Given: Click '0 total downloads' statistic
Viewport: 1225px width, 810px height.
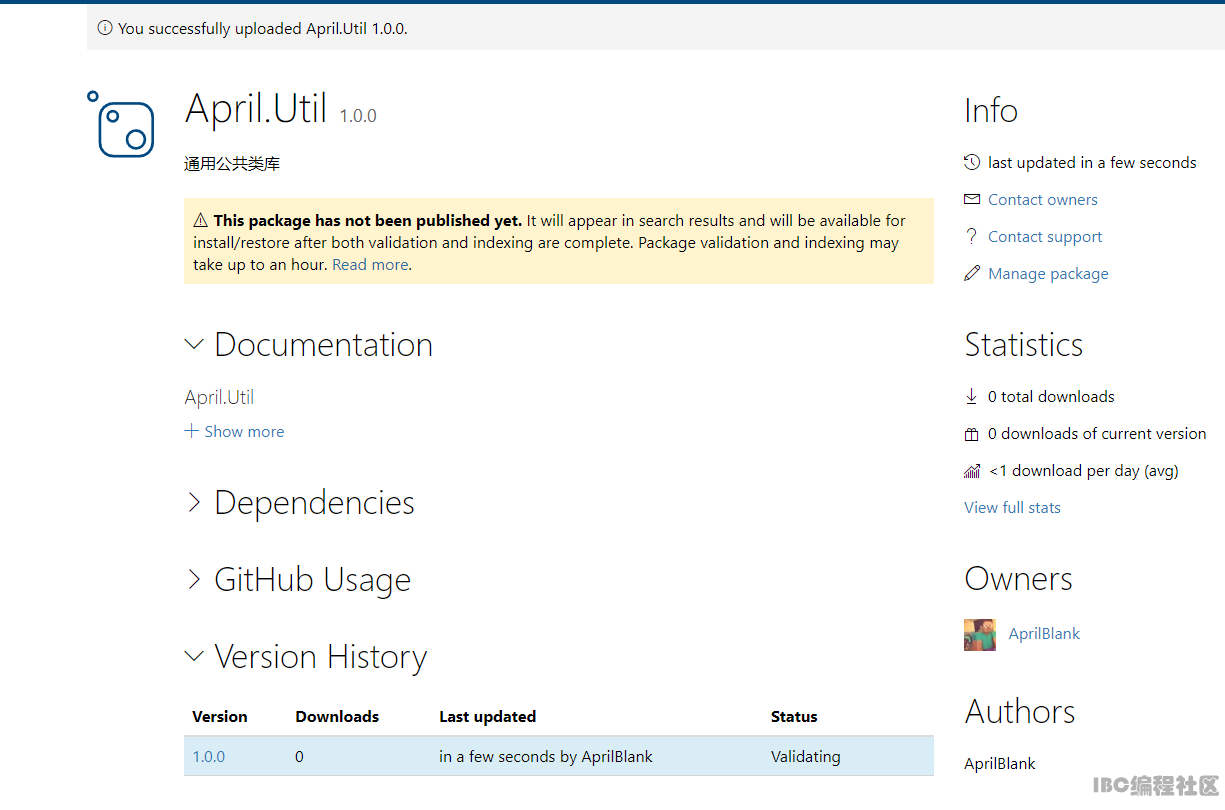Looking at the screenshot, I should coord(1051,396).
